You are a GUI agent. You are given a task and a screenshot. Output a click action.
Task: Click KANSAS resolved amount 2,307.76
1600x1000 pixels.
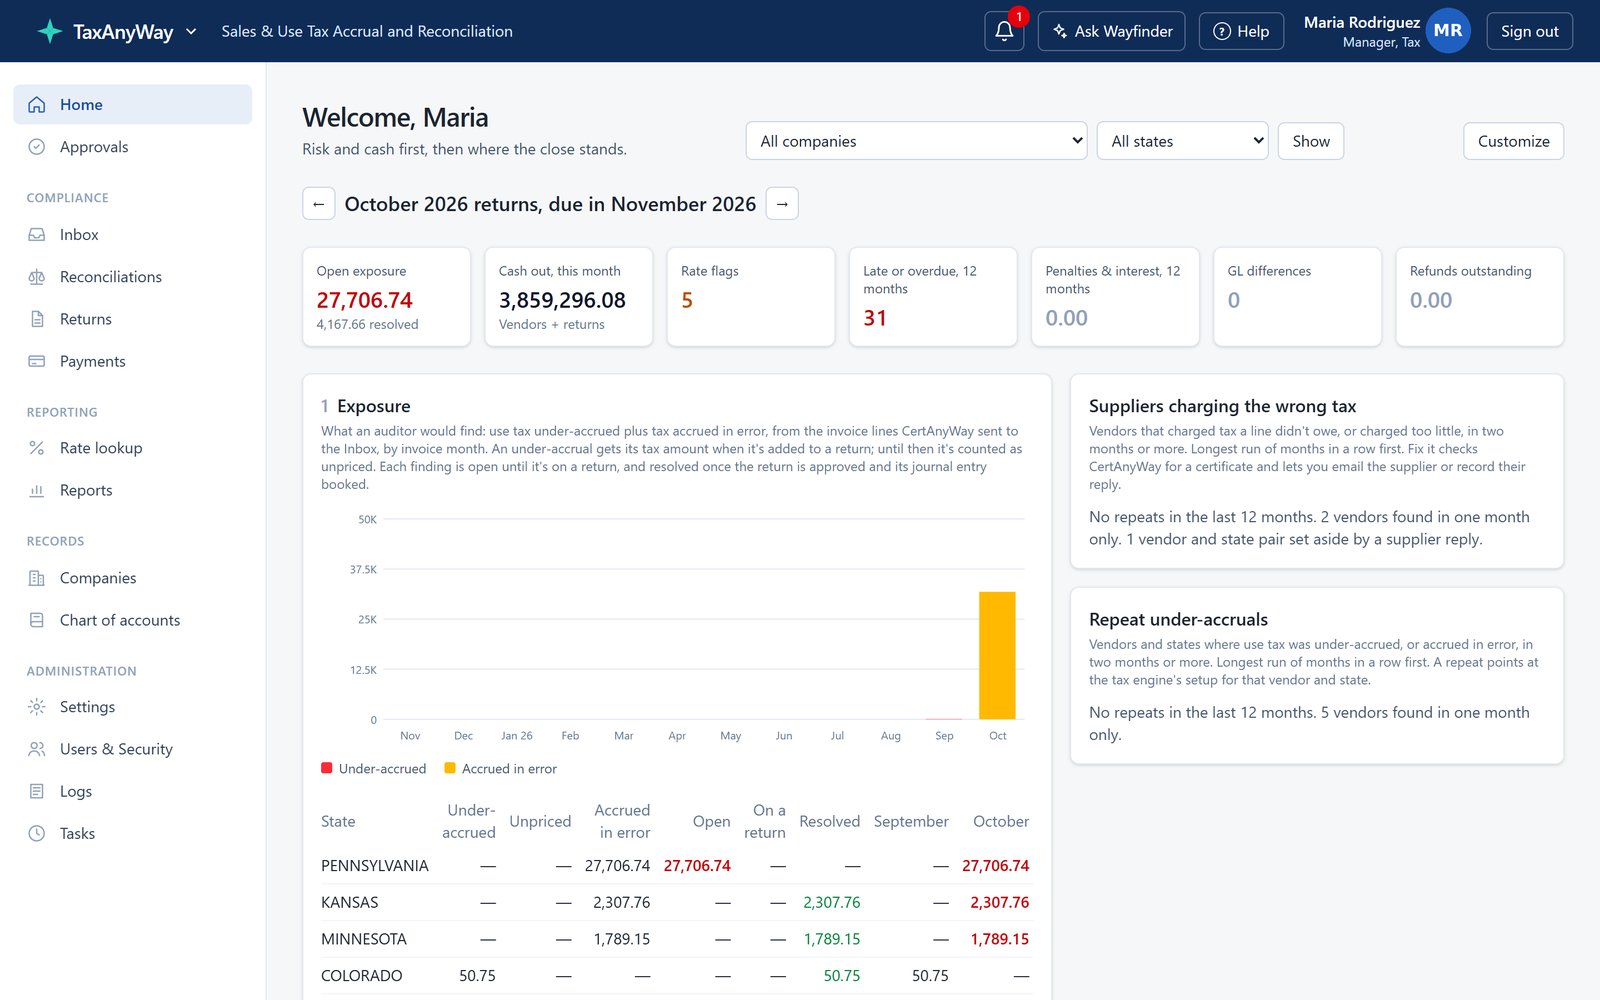click(832, 902)
